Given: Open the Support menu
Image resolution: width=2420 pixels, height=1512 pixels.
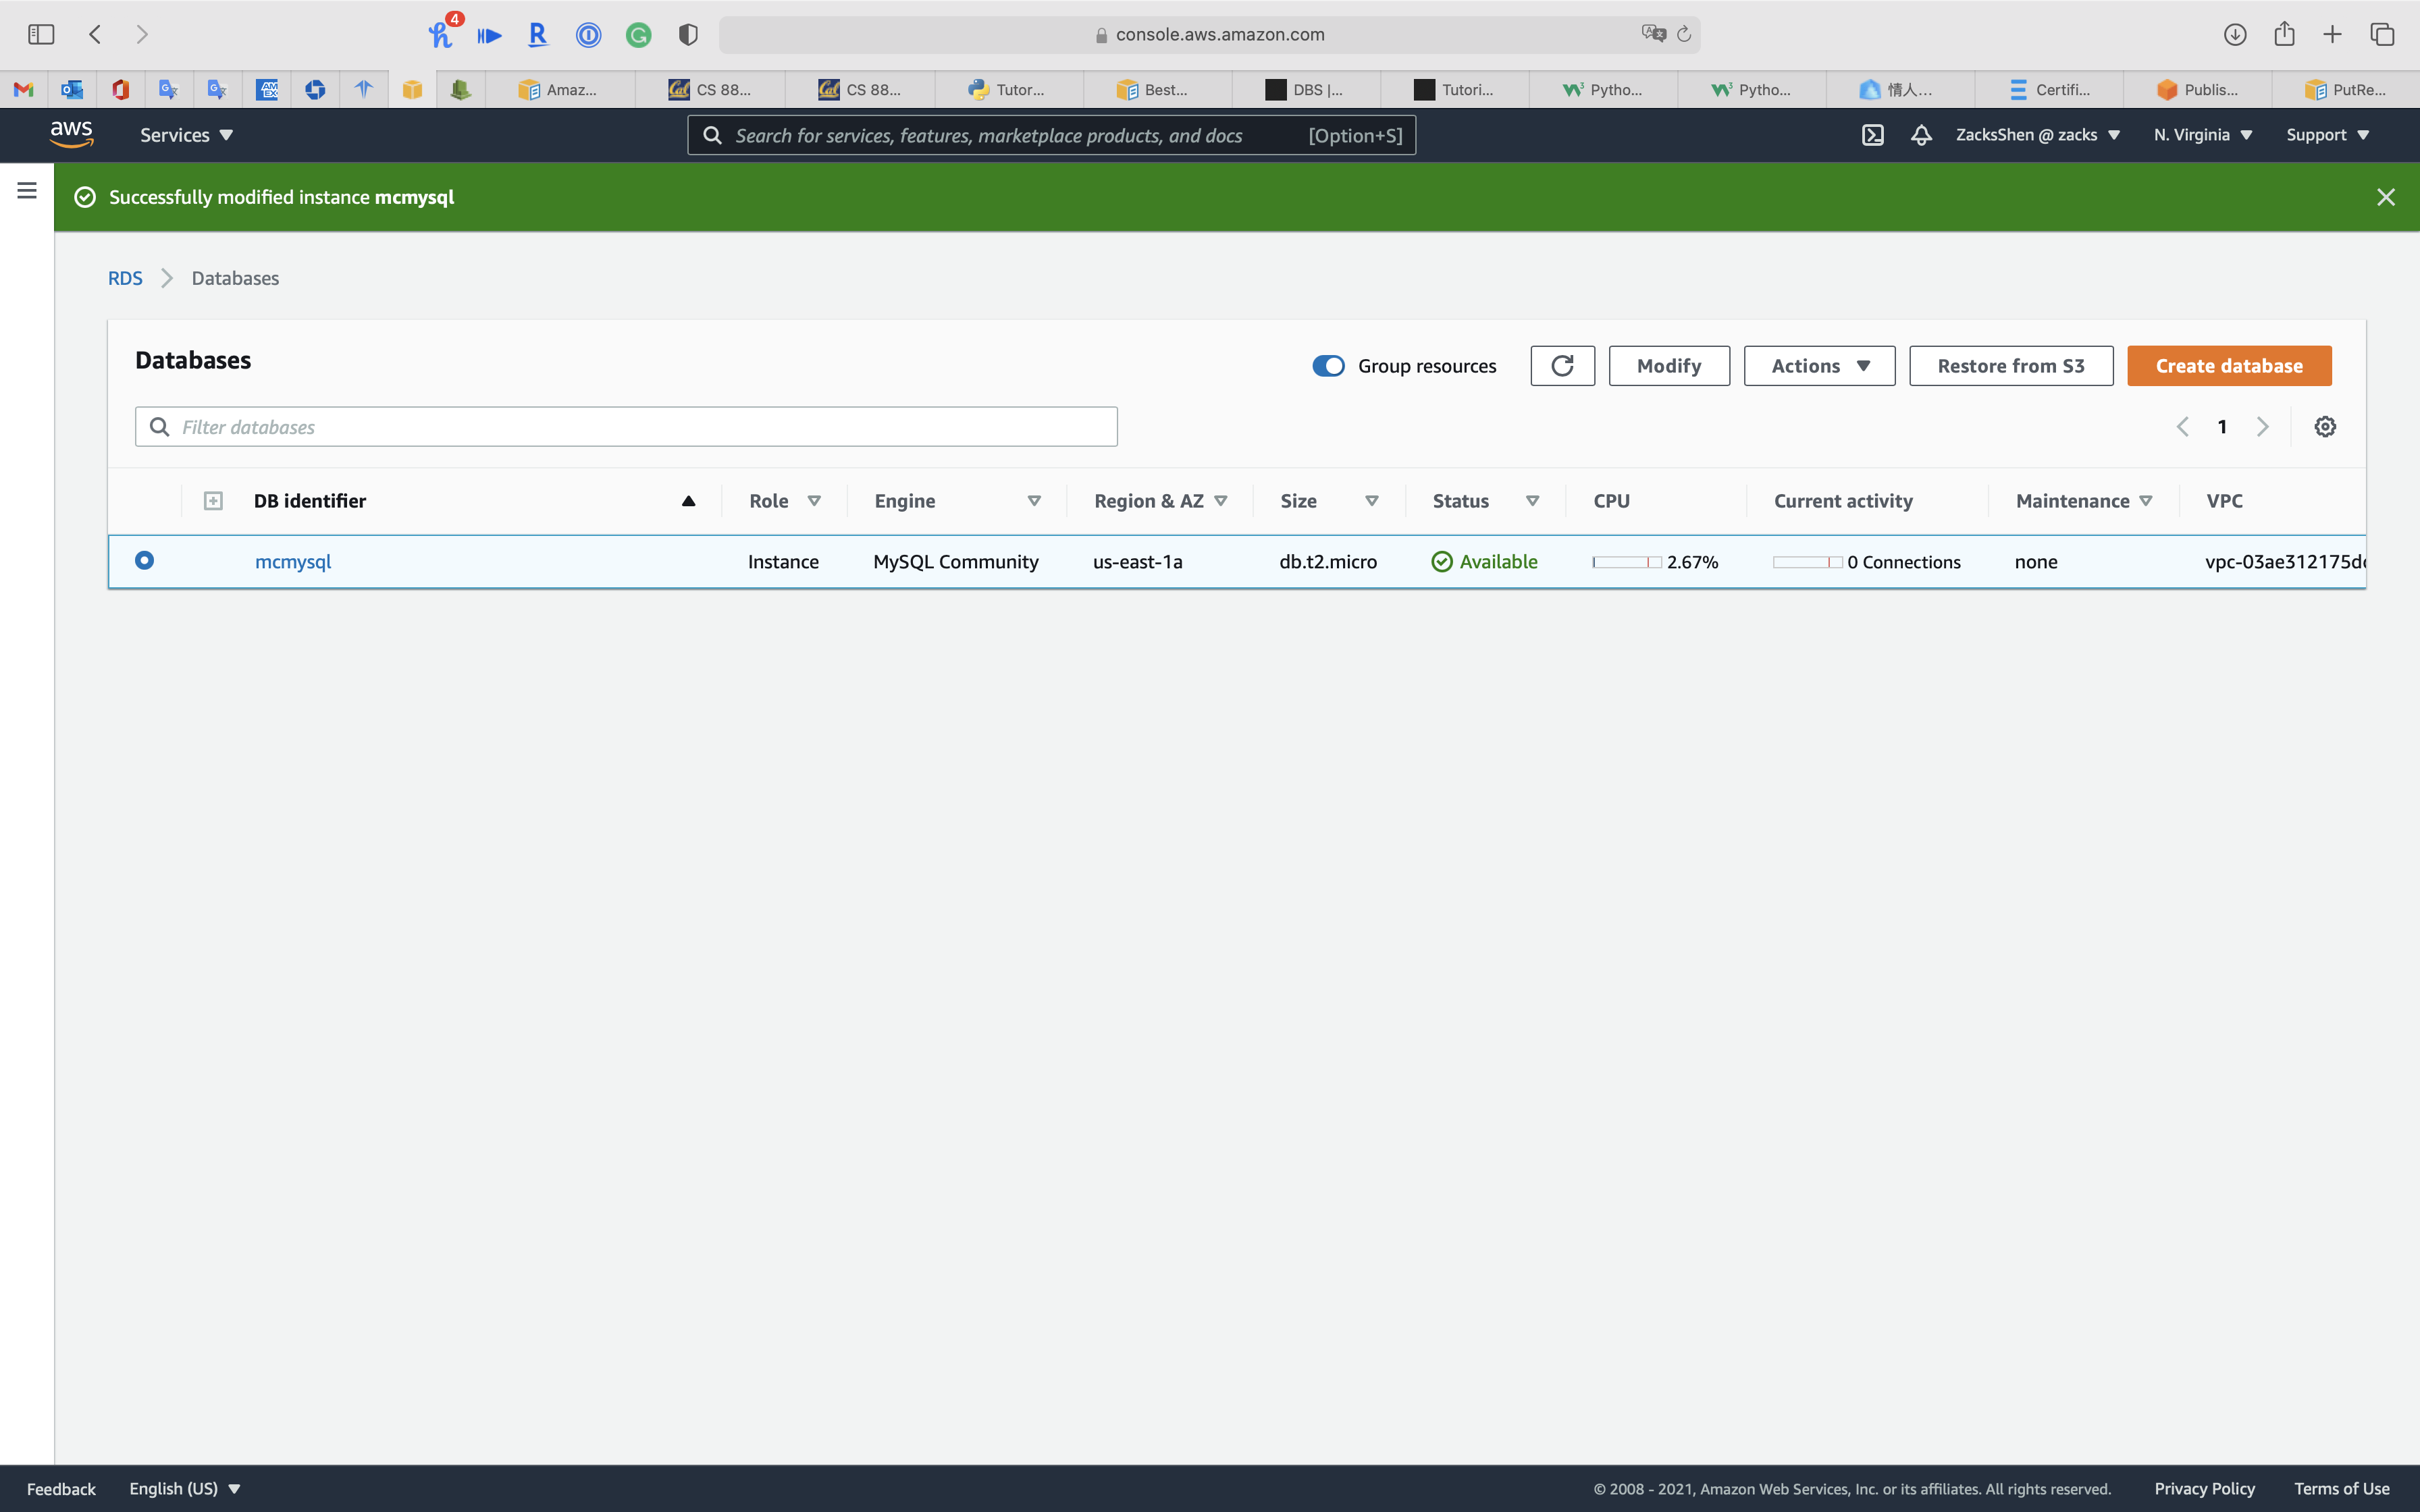Looking at the screenshot, I should tap(2327, 135).
